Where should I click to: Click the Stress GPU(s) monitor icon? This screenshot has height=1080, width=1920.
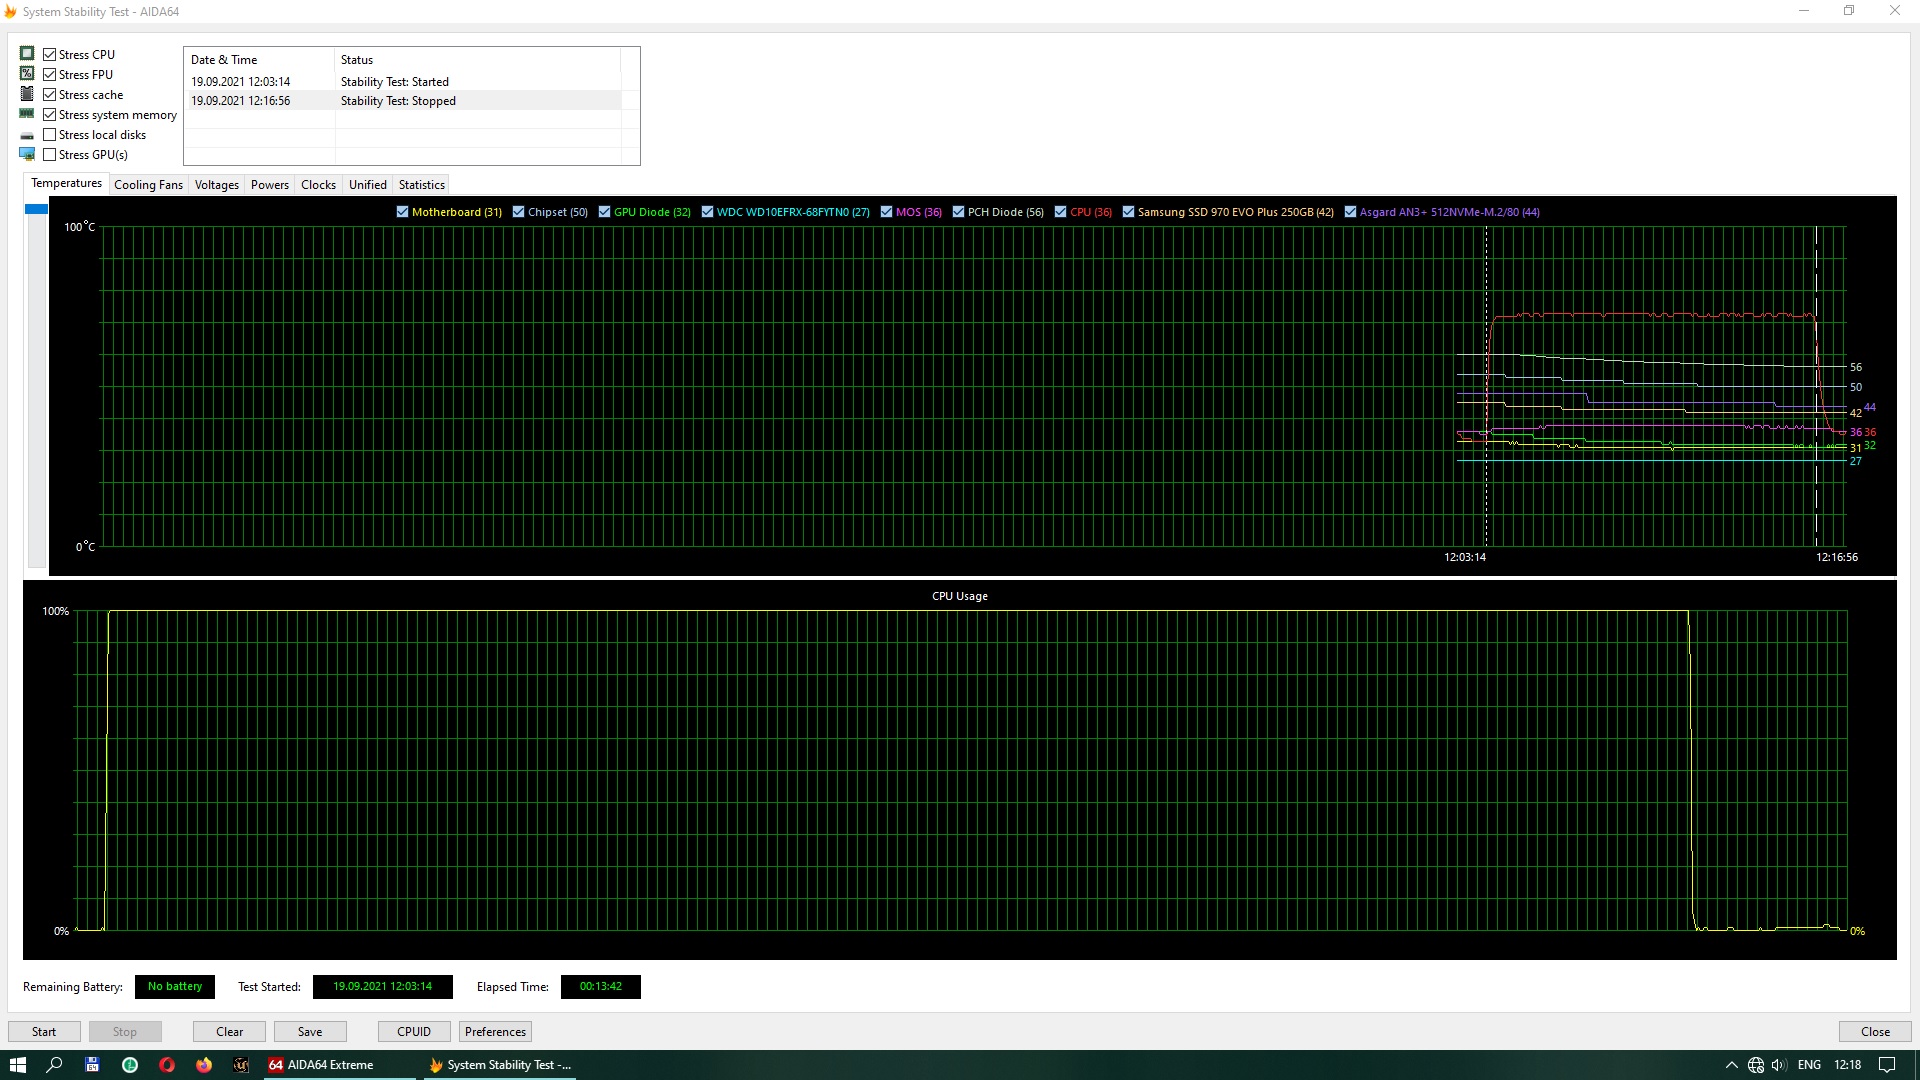click(27, 154)
